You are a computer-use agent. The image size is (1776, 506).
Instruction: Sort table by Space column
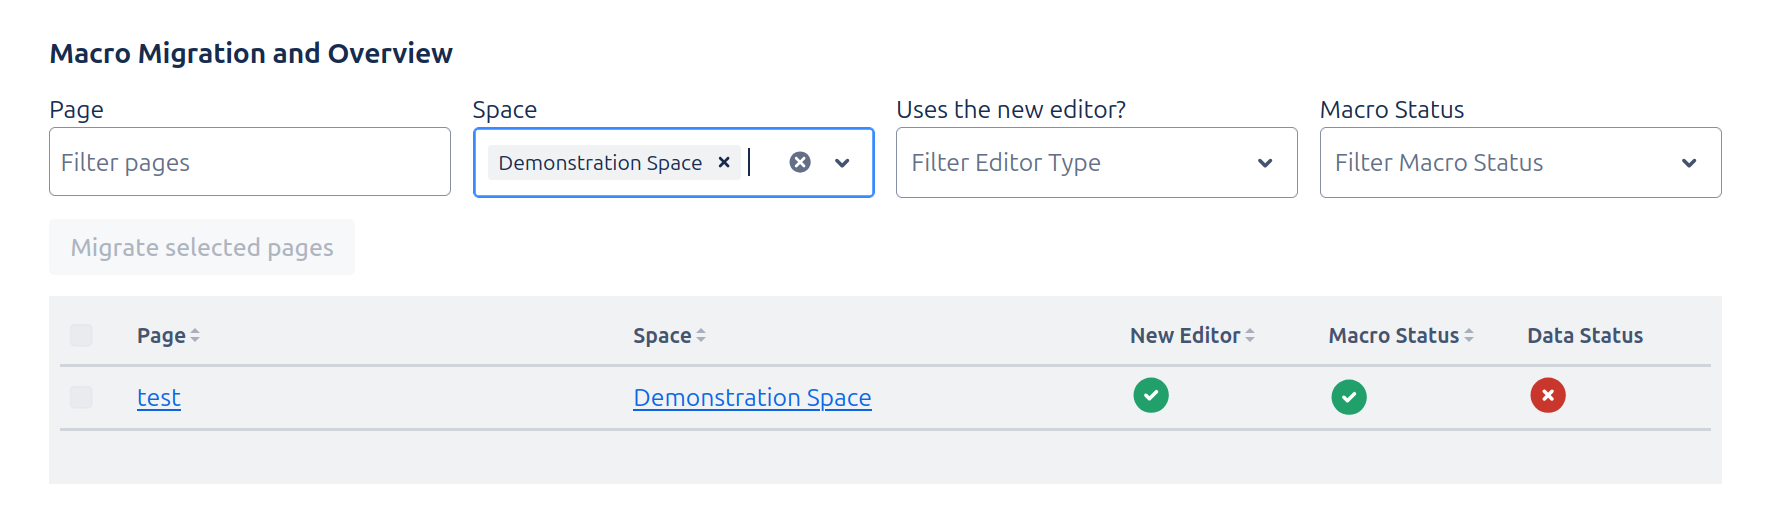click(669, 336)
